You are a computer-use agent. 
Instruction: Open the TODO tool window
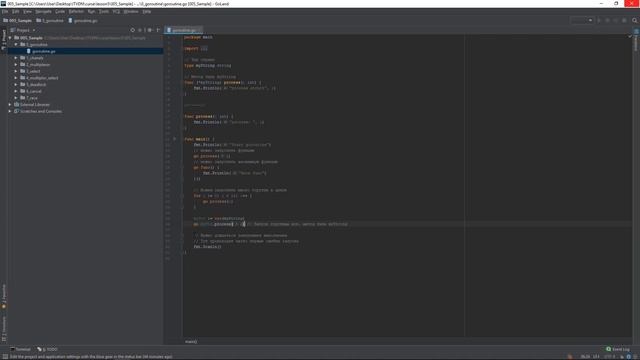click(47, 349)
